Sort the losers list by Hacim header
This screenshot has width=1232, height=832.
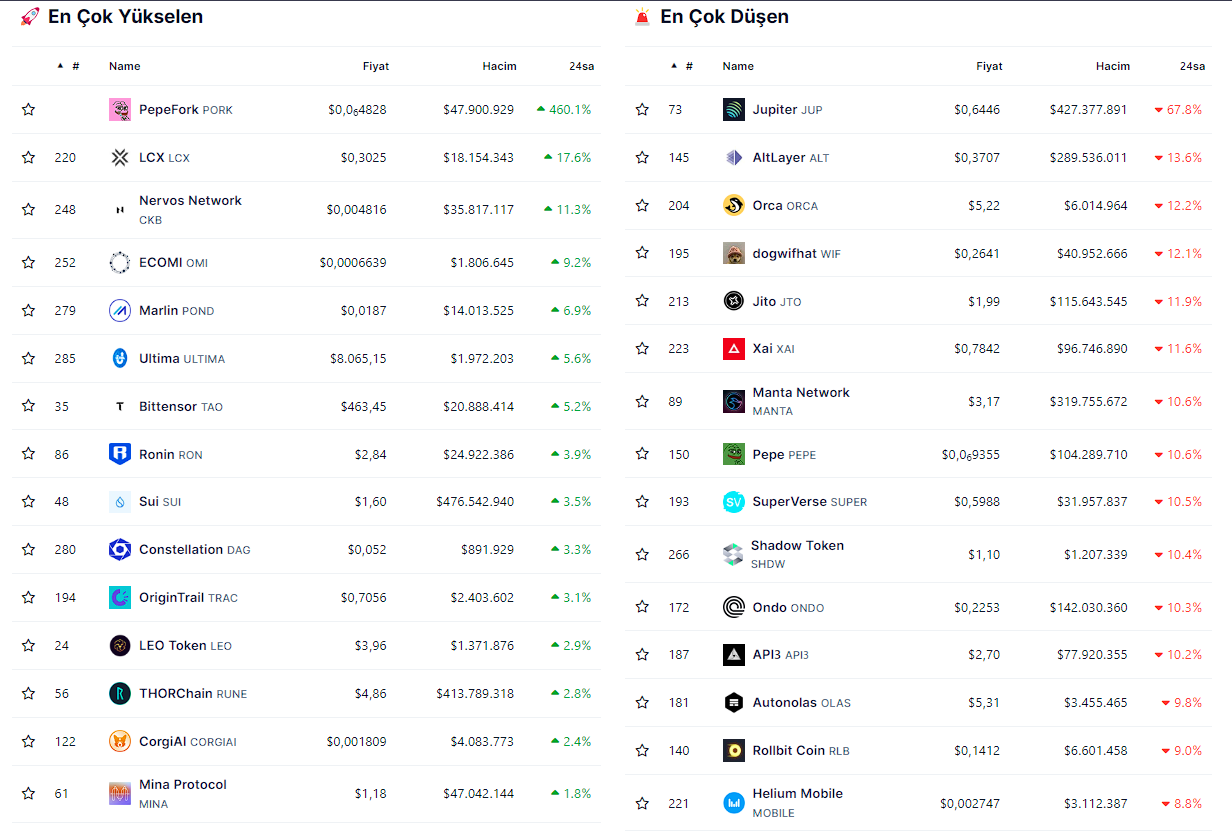pos(1112,66)
